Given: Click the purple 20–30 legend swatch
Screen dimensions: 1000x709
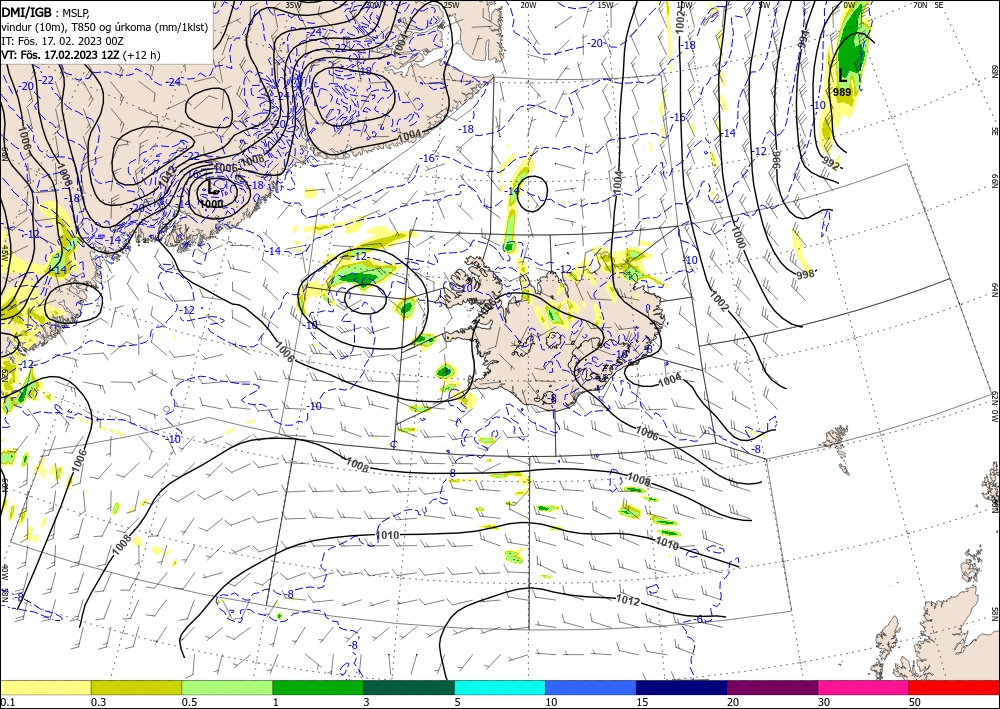Looking at the screenshot, I should pyautogui.click(x=772, y=687).
